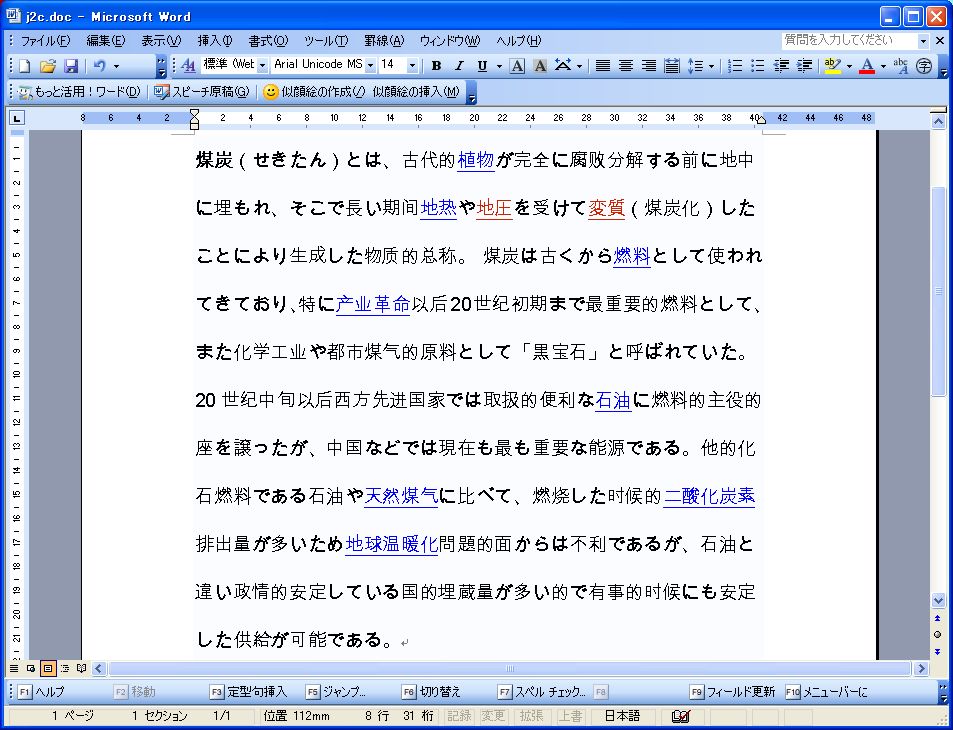The image size is (953, 730).
Task: Click the 日本語 language indicator
Action: [x=623, y=716]
